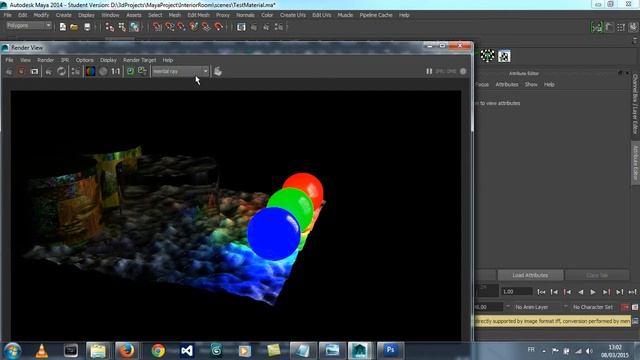640x360 pixels.
Task: Open the Create UVs menu
Action: pyautogui.click(x=293, y=15)
